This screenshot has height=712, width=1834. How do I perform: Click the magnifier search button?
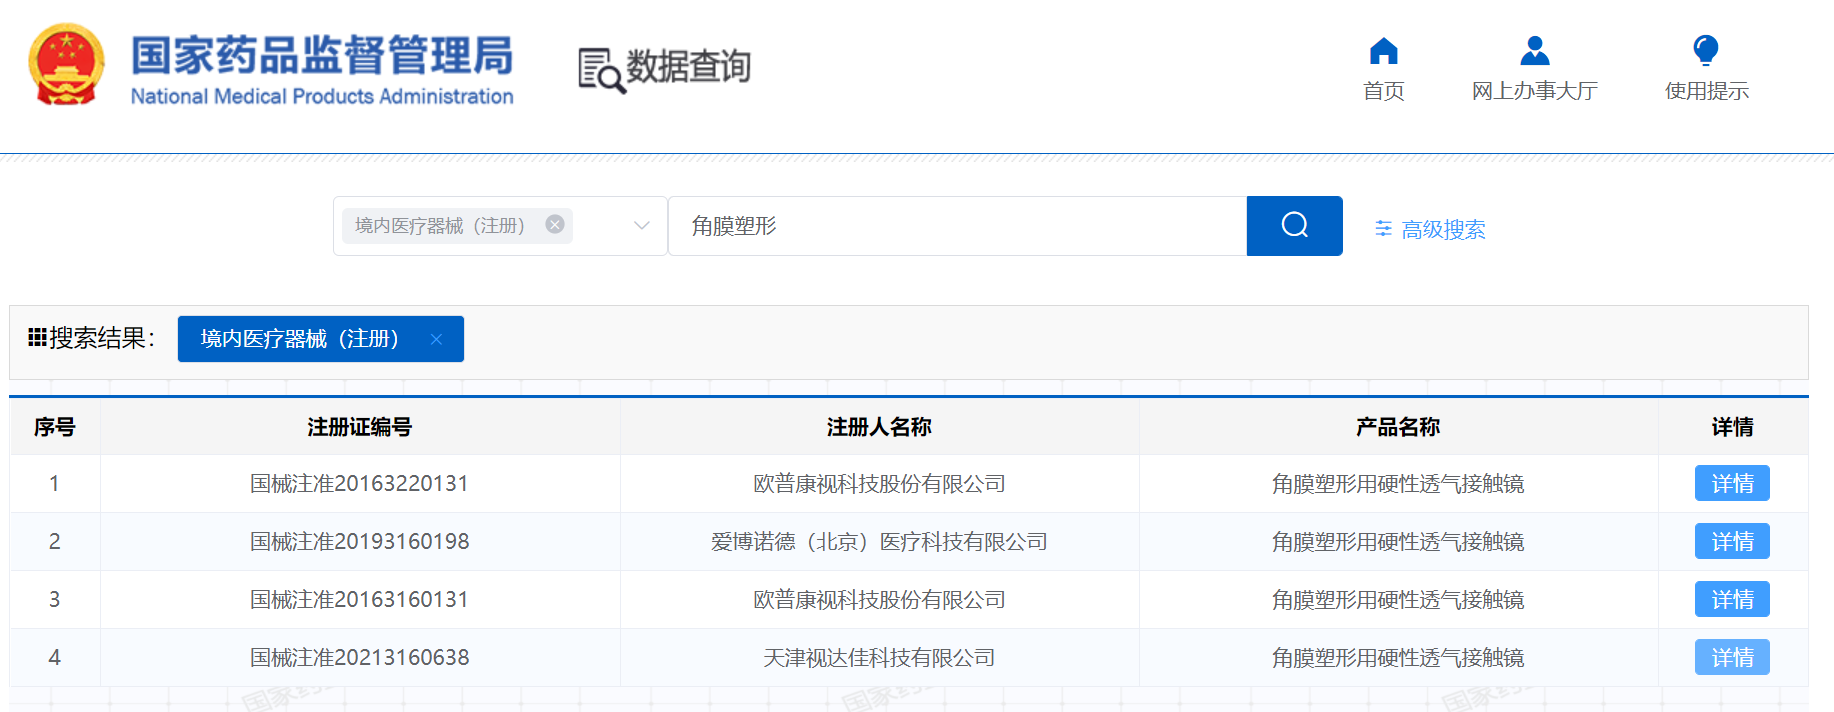coord(1294,226)
